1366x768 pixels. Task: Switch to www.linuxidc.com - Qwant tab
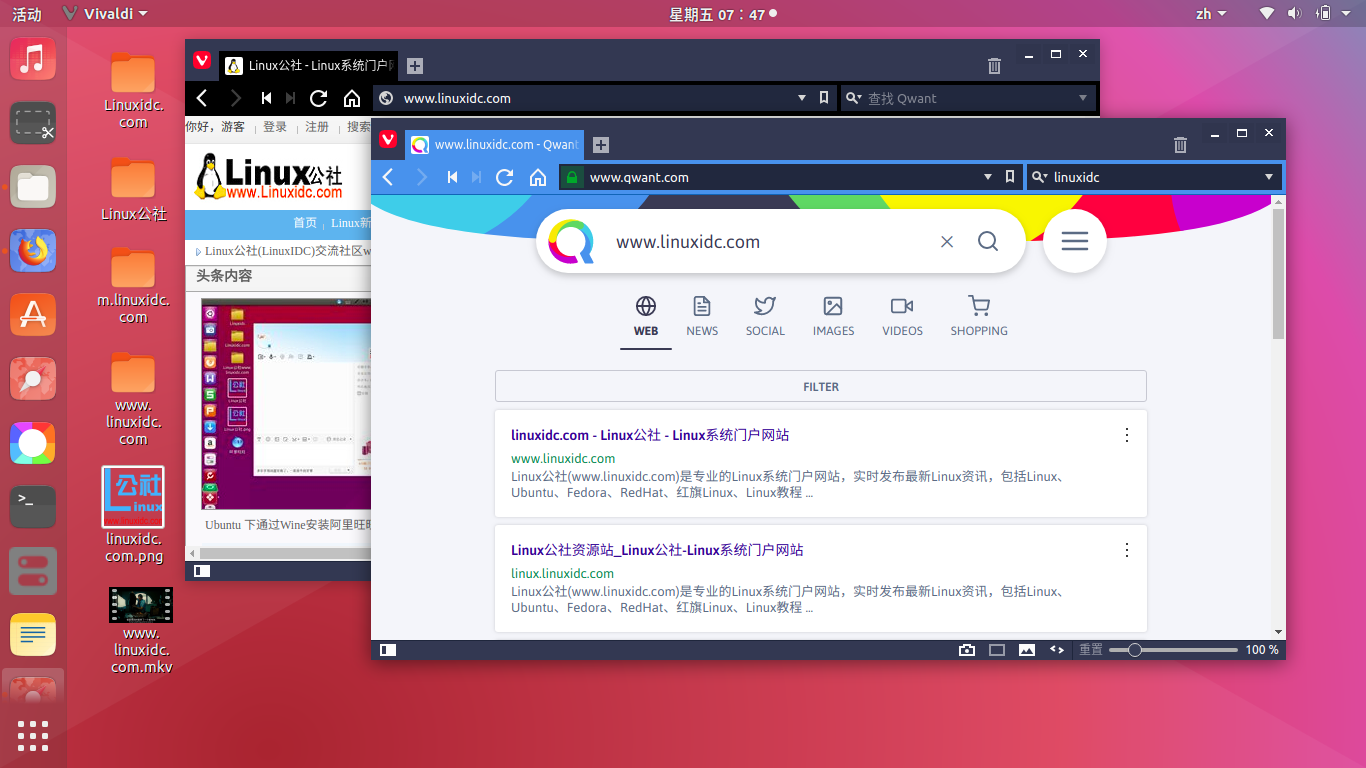tap(495, 145)
